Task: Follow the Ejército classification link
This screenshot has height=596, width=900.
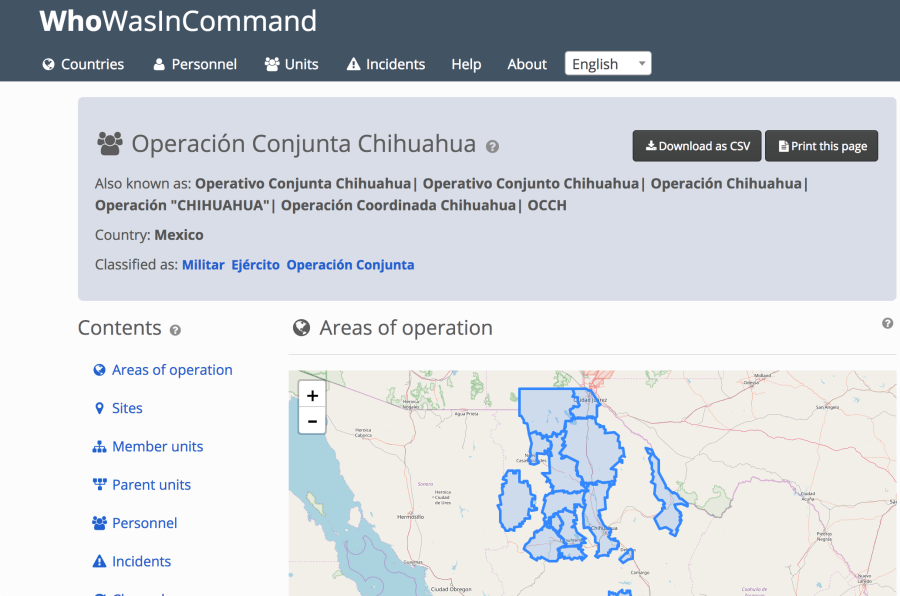Action: 255,265
